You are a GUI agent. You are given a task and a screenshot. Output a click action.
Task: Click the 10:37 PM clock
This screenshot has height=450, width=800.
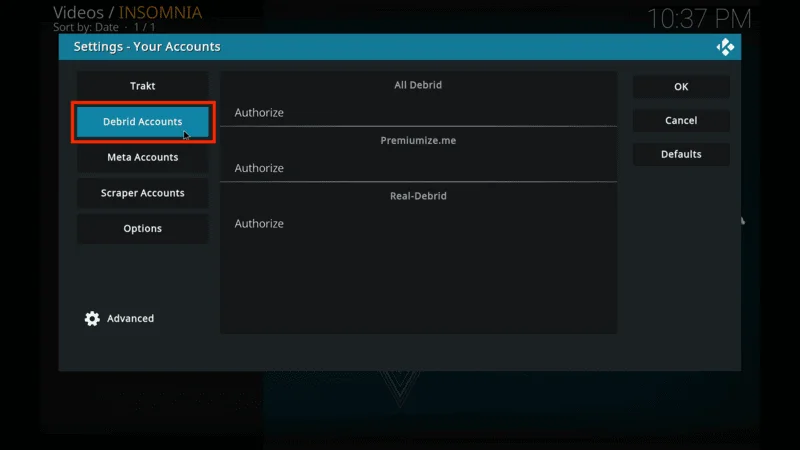pyautogui.click(x=699, y=19)
